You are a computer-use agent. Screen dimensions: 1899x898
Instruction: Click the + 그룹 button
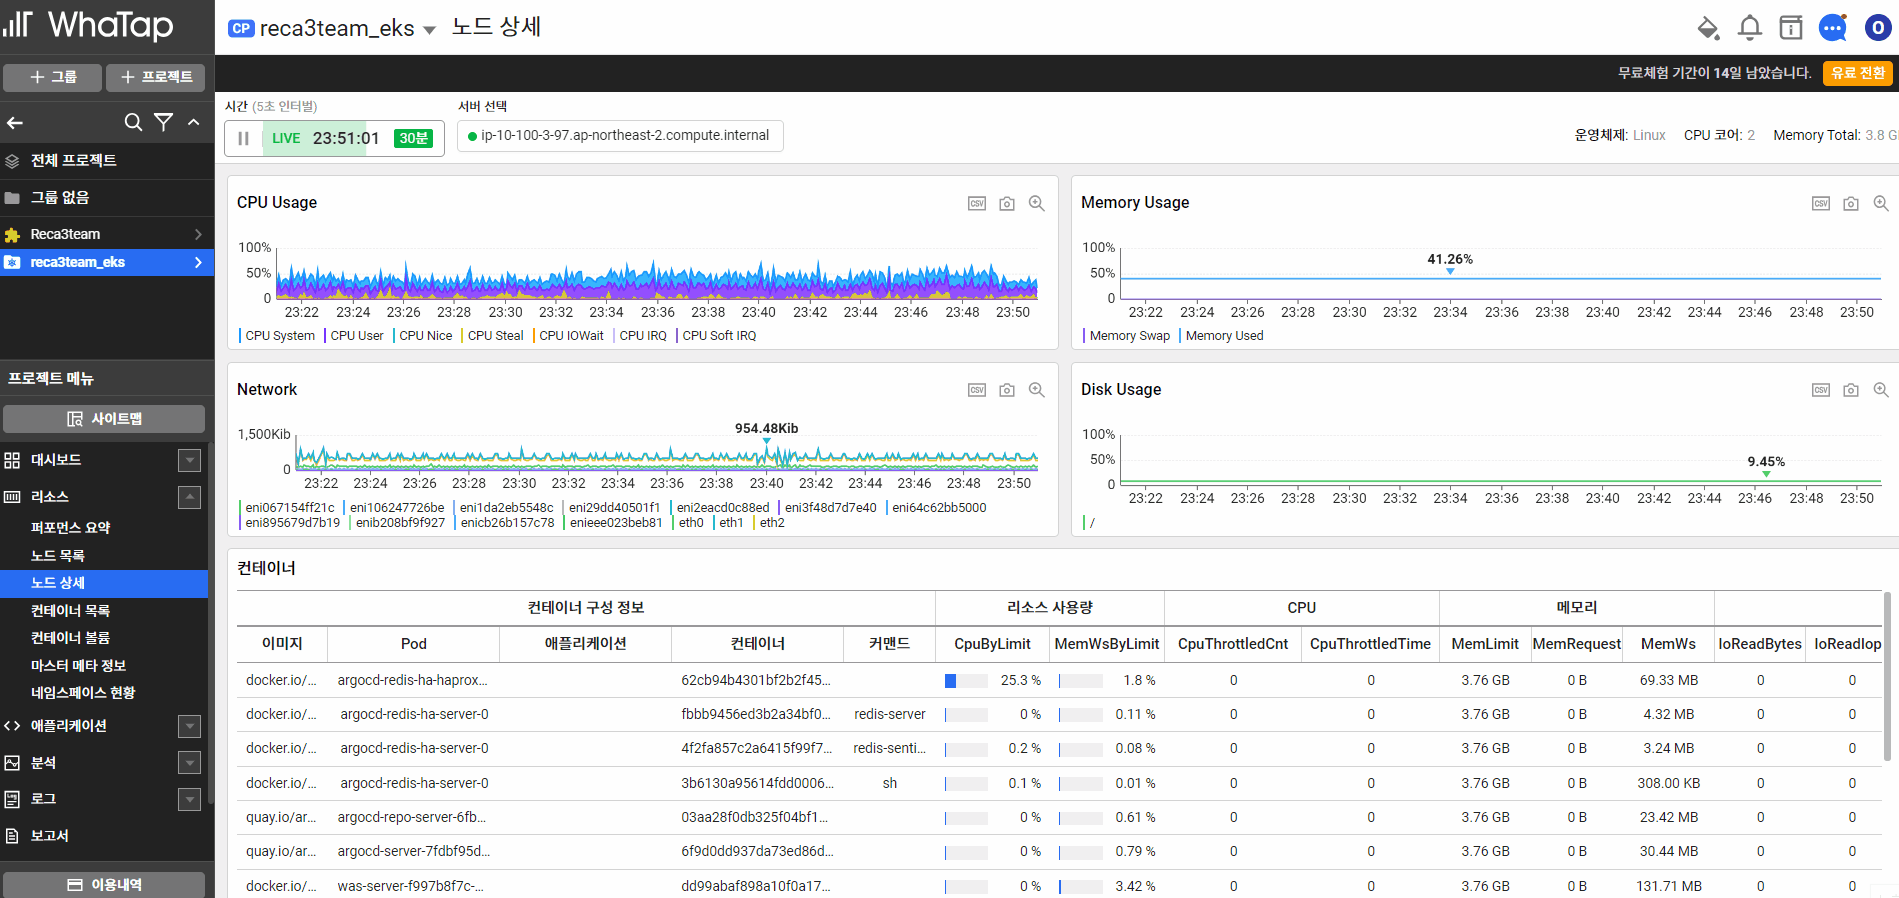(53, 77)
